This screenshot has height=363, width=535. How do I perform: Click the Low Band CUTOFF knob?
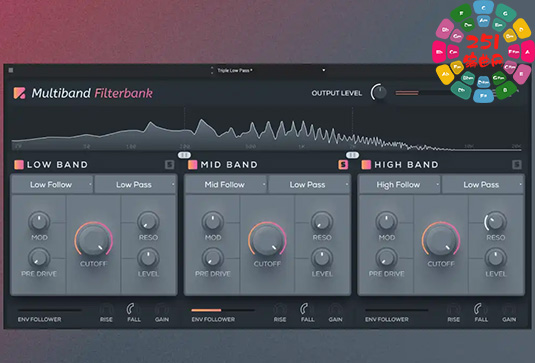tap(93, 240)
